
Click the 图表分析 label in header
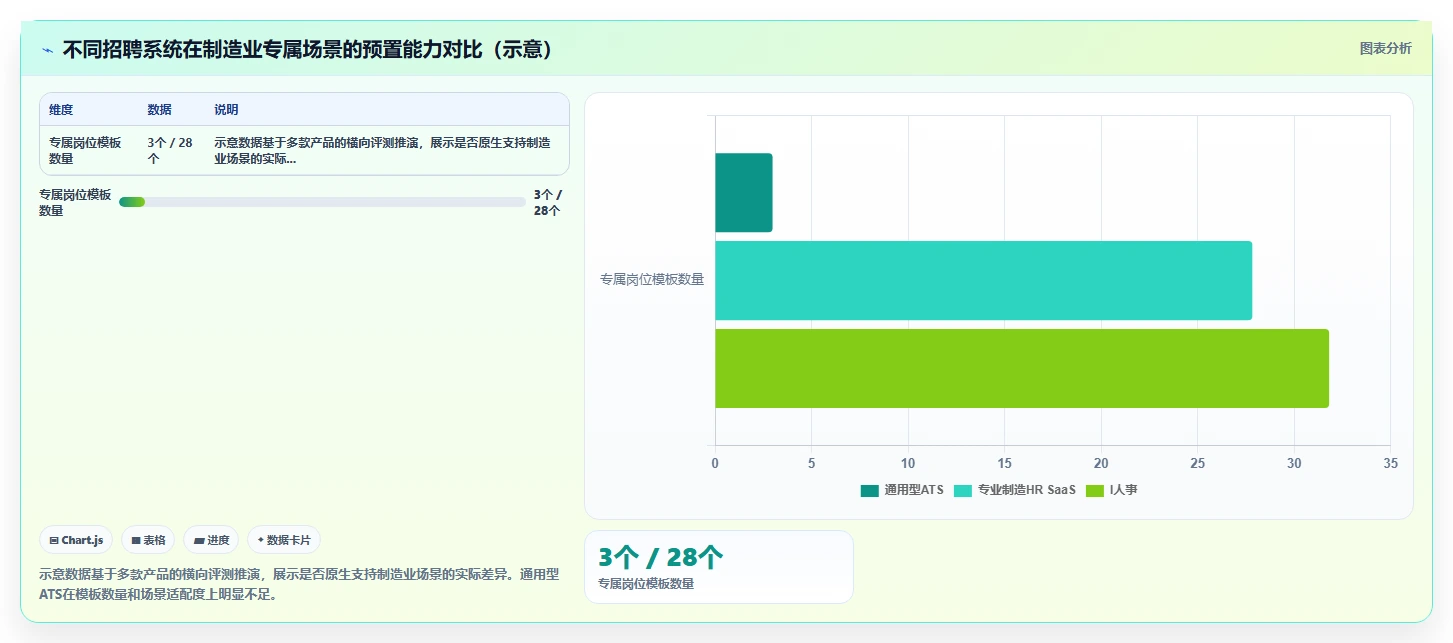(1385, 48)
